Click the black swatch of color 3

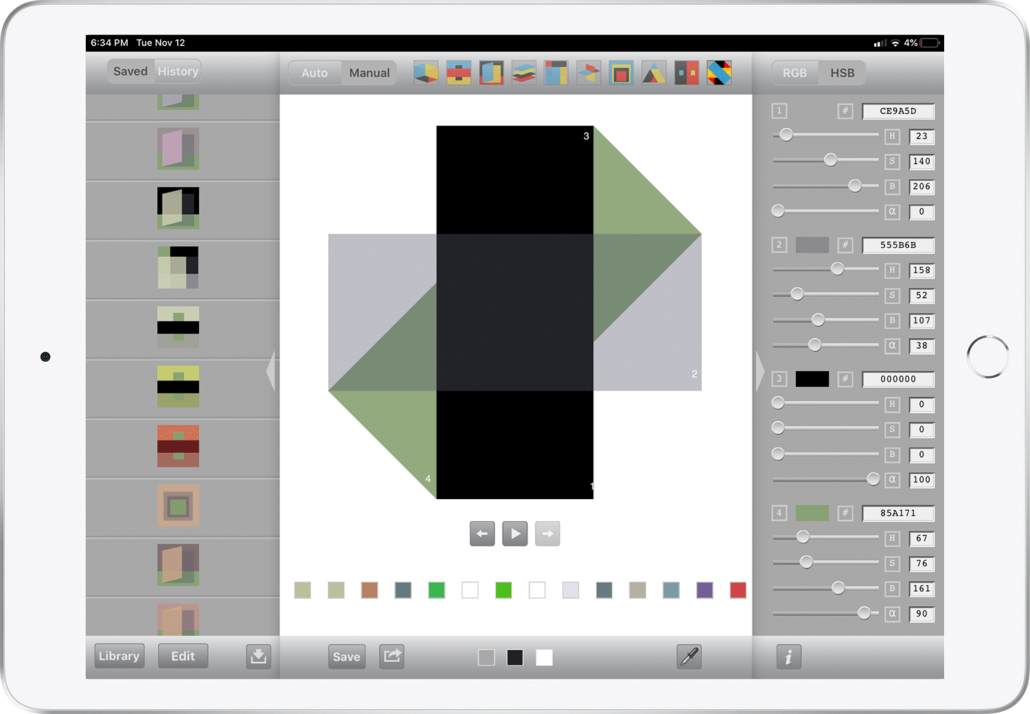pos(812,379)
